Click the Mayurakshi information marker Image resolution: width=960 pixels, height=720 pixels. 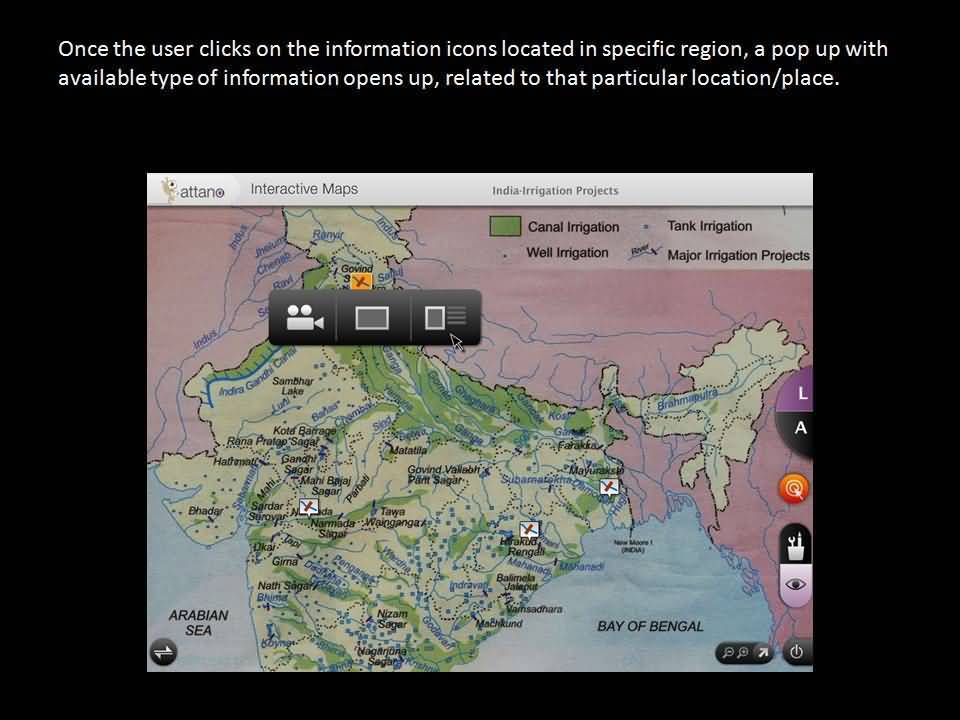pyautogui.click(x=609, y=486)
